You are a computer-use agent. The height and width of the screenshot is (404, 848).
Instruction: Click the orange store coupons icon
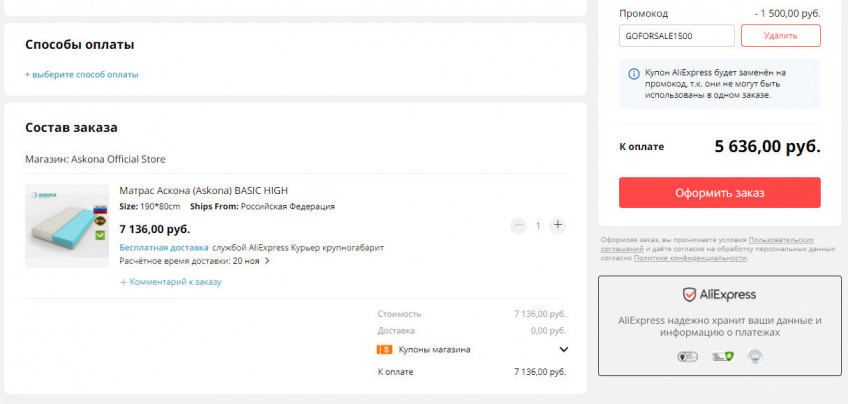tap(384, 350)
